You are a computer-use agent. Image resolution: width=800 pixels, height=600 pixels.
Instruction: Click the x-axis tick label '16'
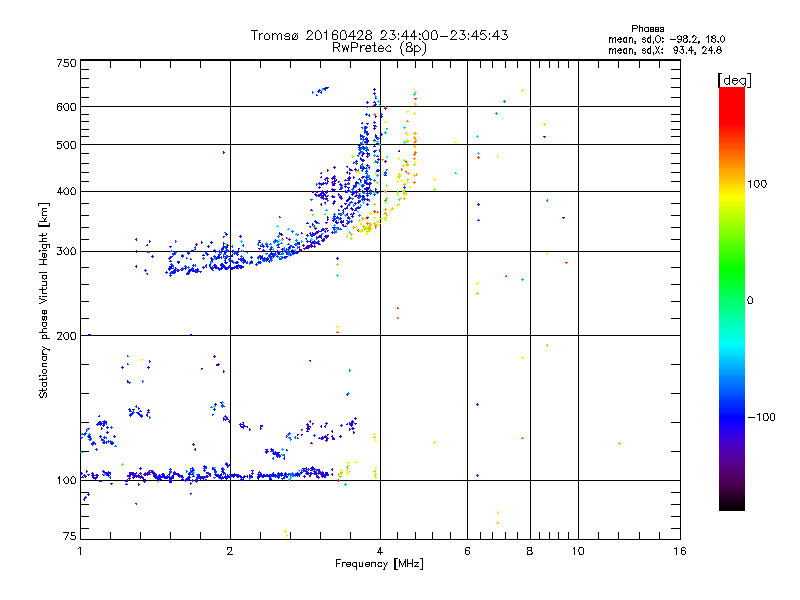point(680,551)
